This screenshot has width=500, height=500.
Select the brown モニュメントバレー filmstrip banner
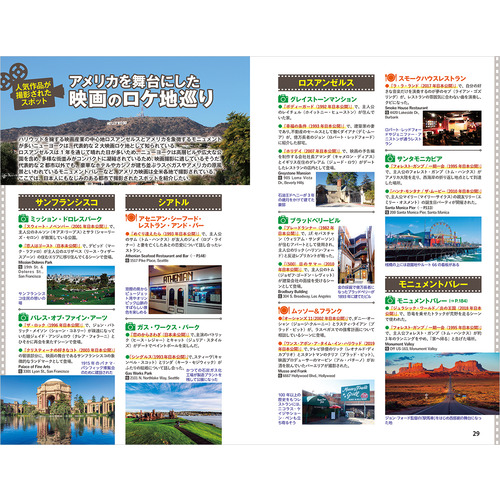[433, 284]
